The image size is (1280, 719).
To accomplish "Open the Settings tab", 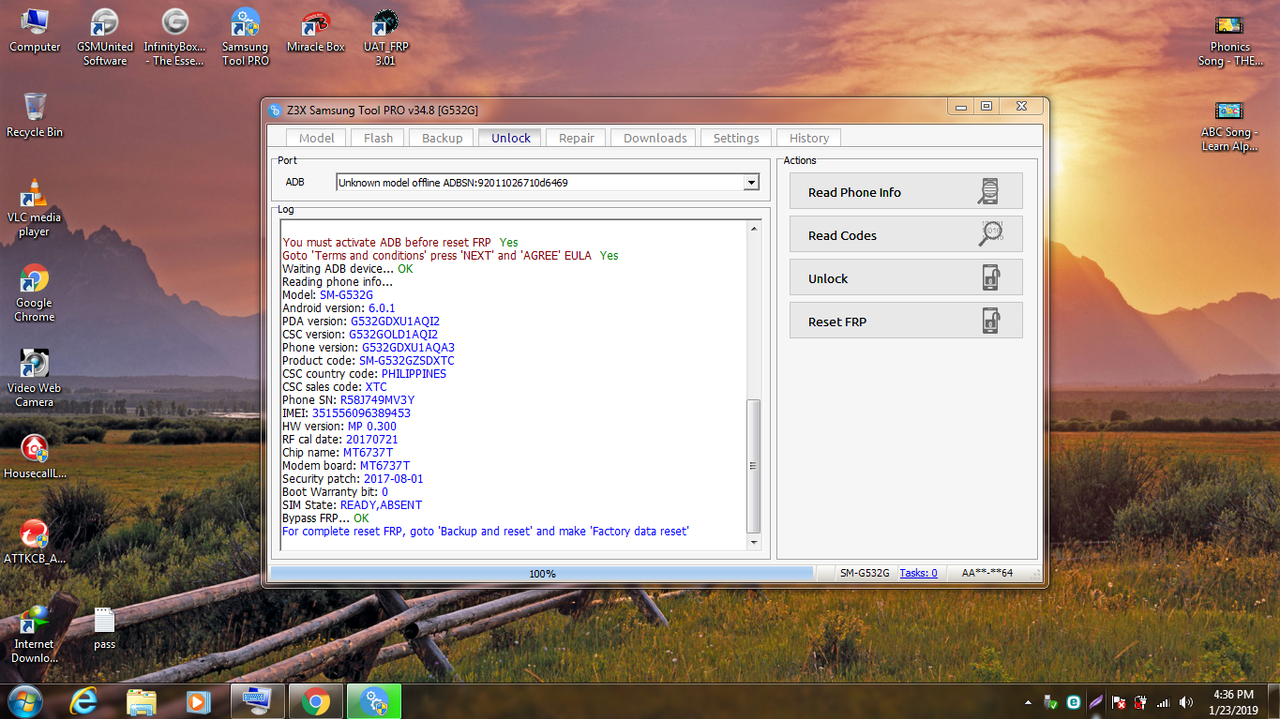I will coord(736,138).
